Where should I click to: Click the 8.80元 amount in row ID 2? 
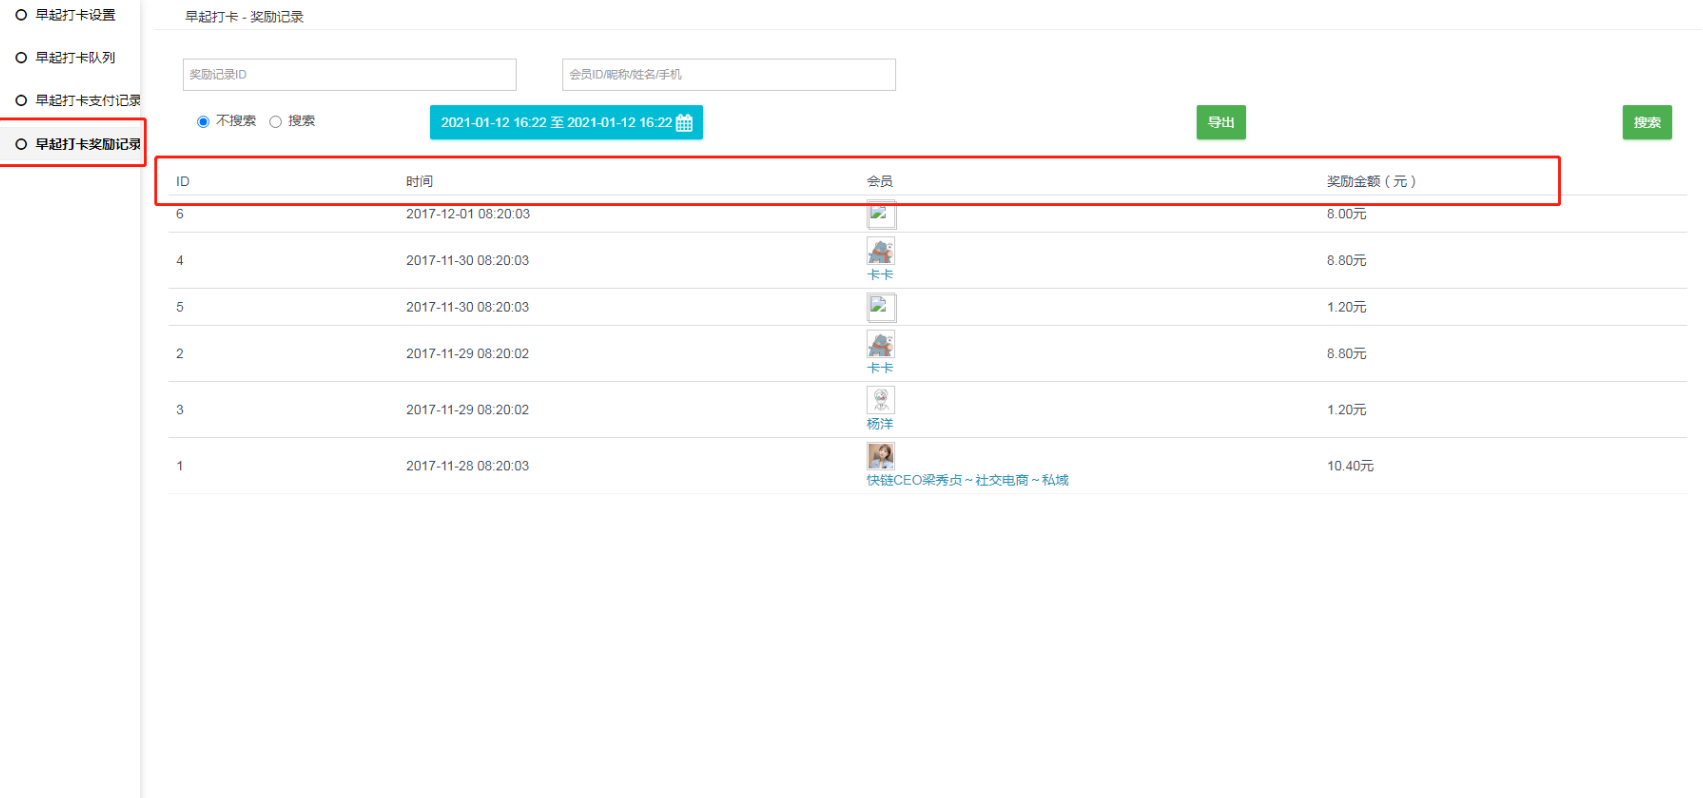point(1347,354)
